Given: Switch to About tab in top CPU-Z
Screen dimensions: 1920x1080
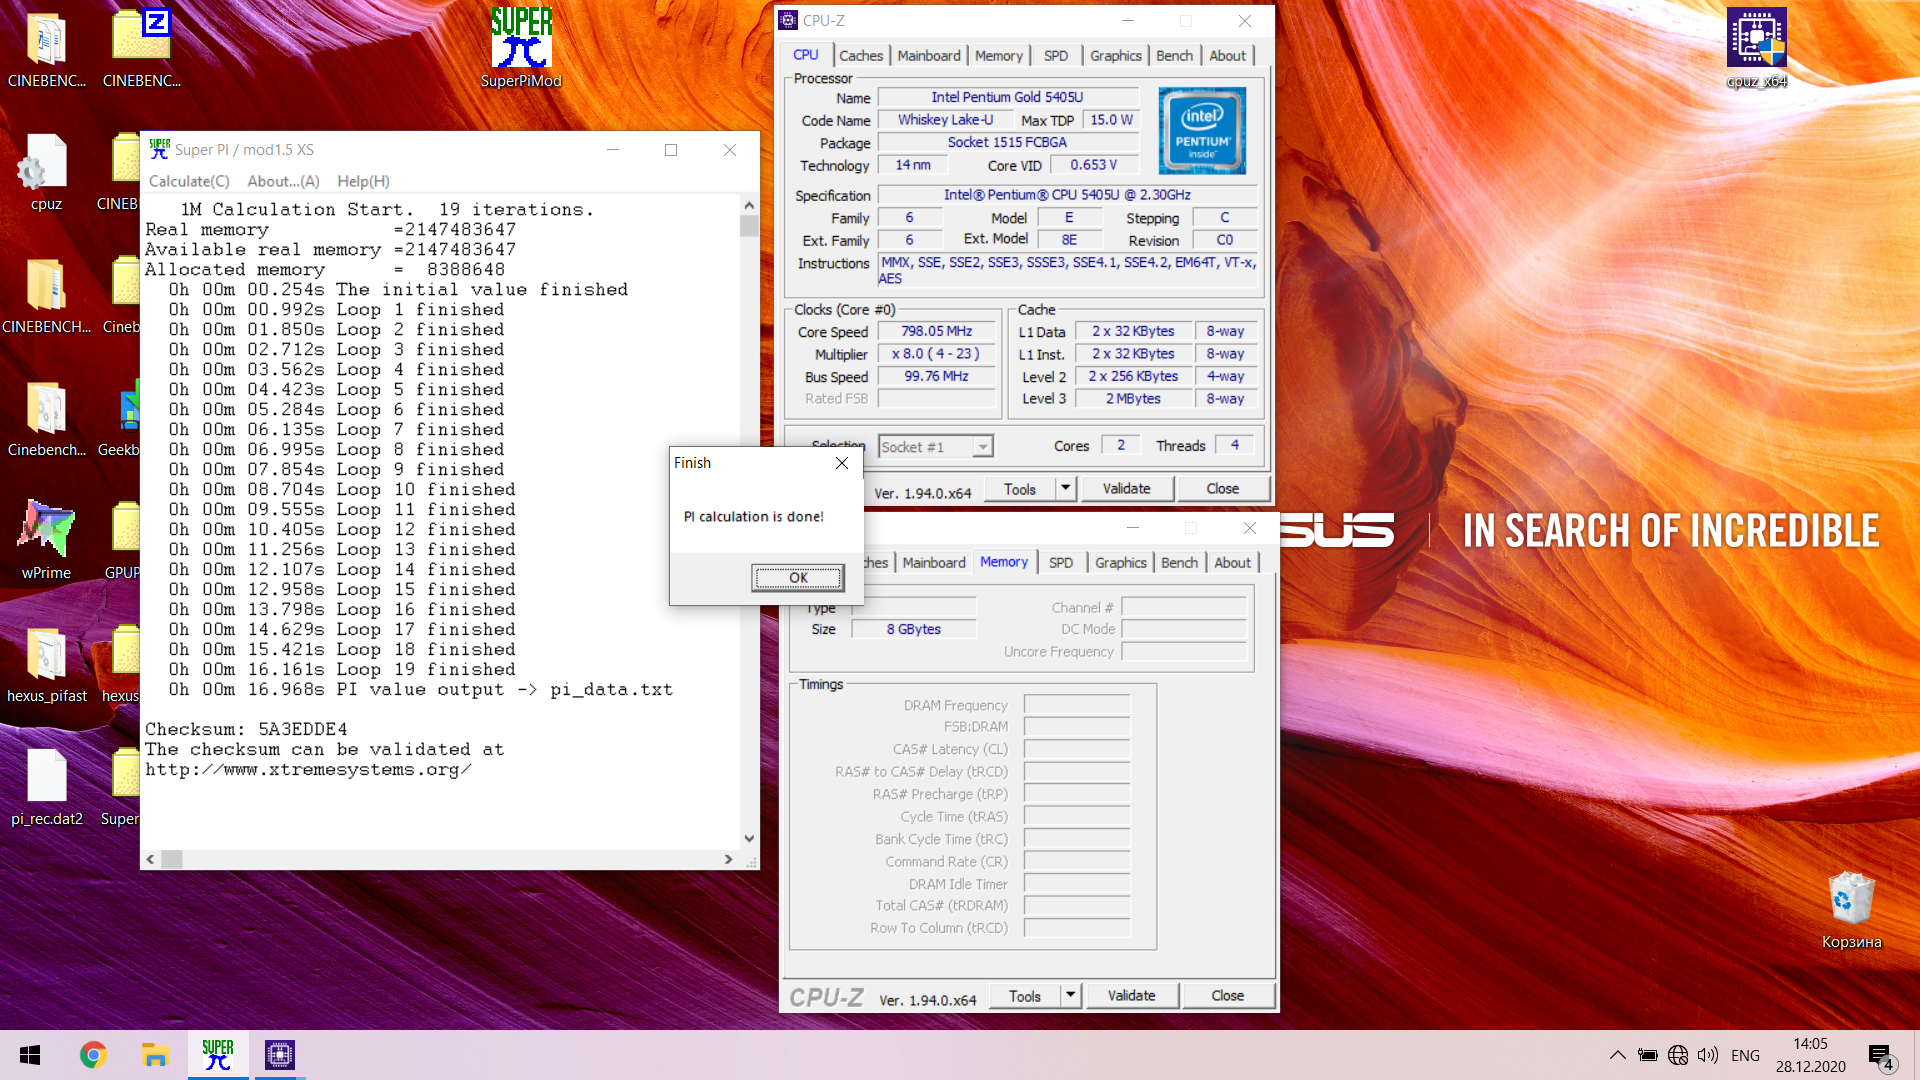Looking at the screenshot, I should (x=1227, y=56).
